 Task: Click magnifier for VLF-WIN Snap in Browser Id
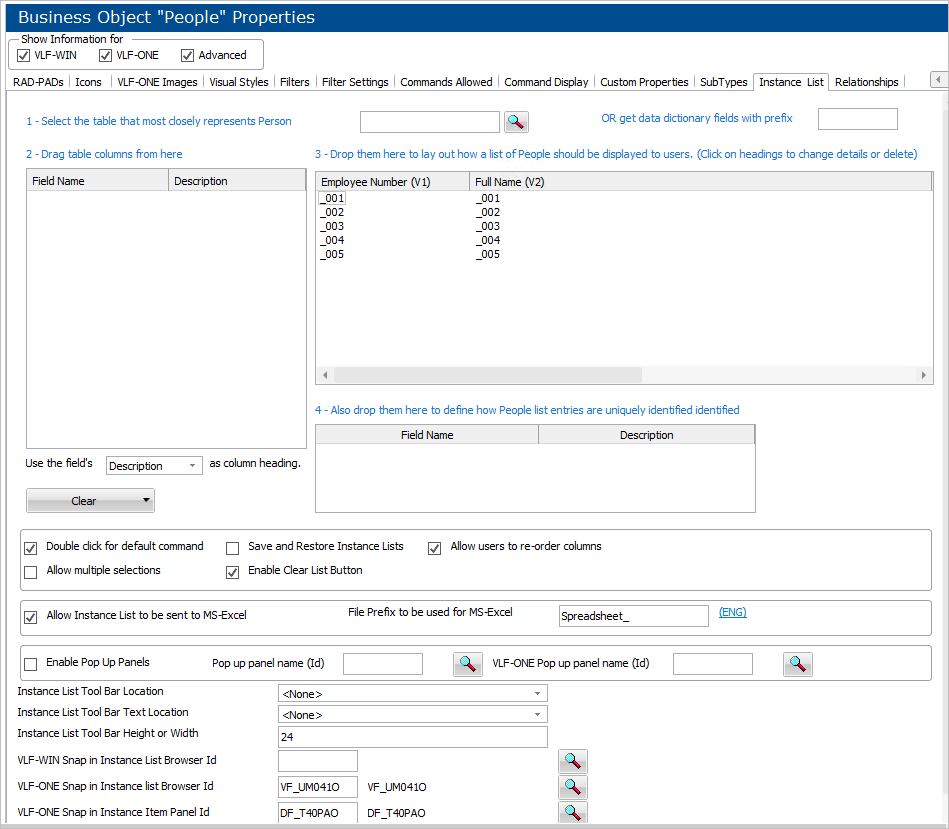[572, 762]
